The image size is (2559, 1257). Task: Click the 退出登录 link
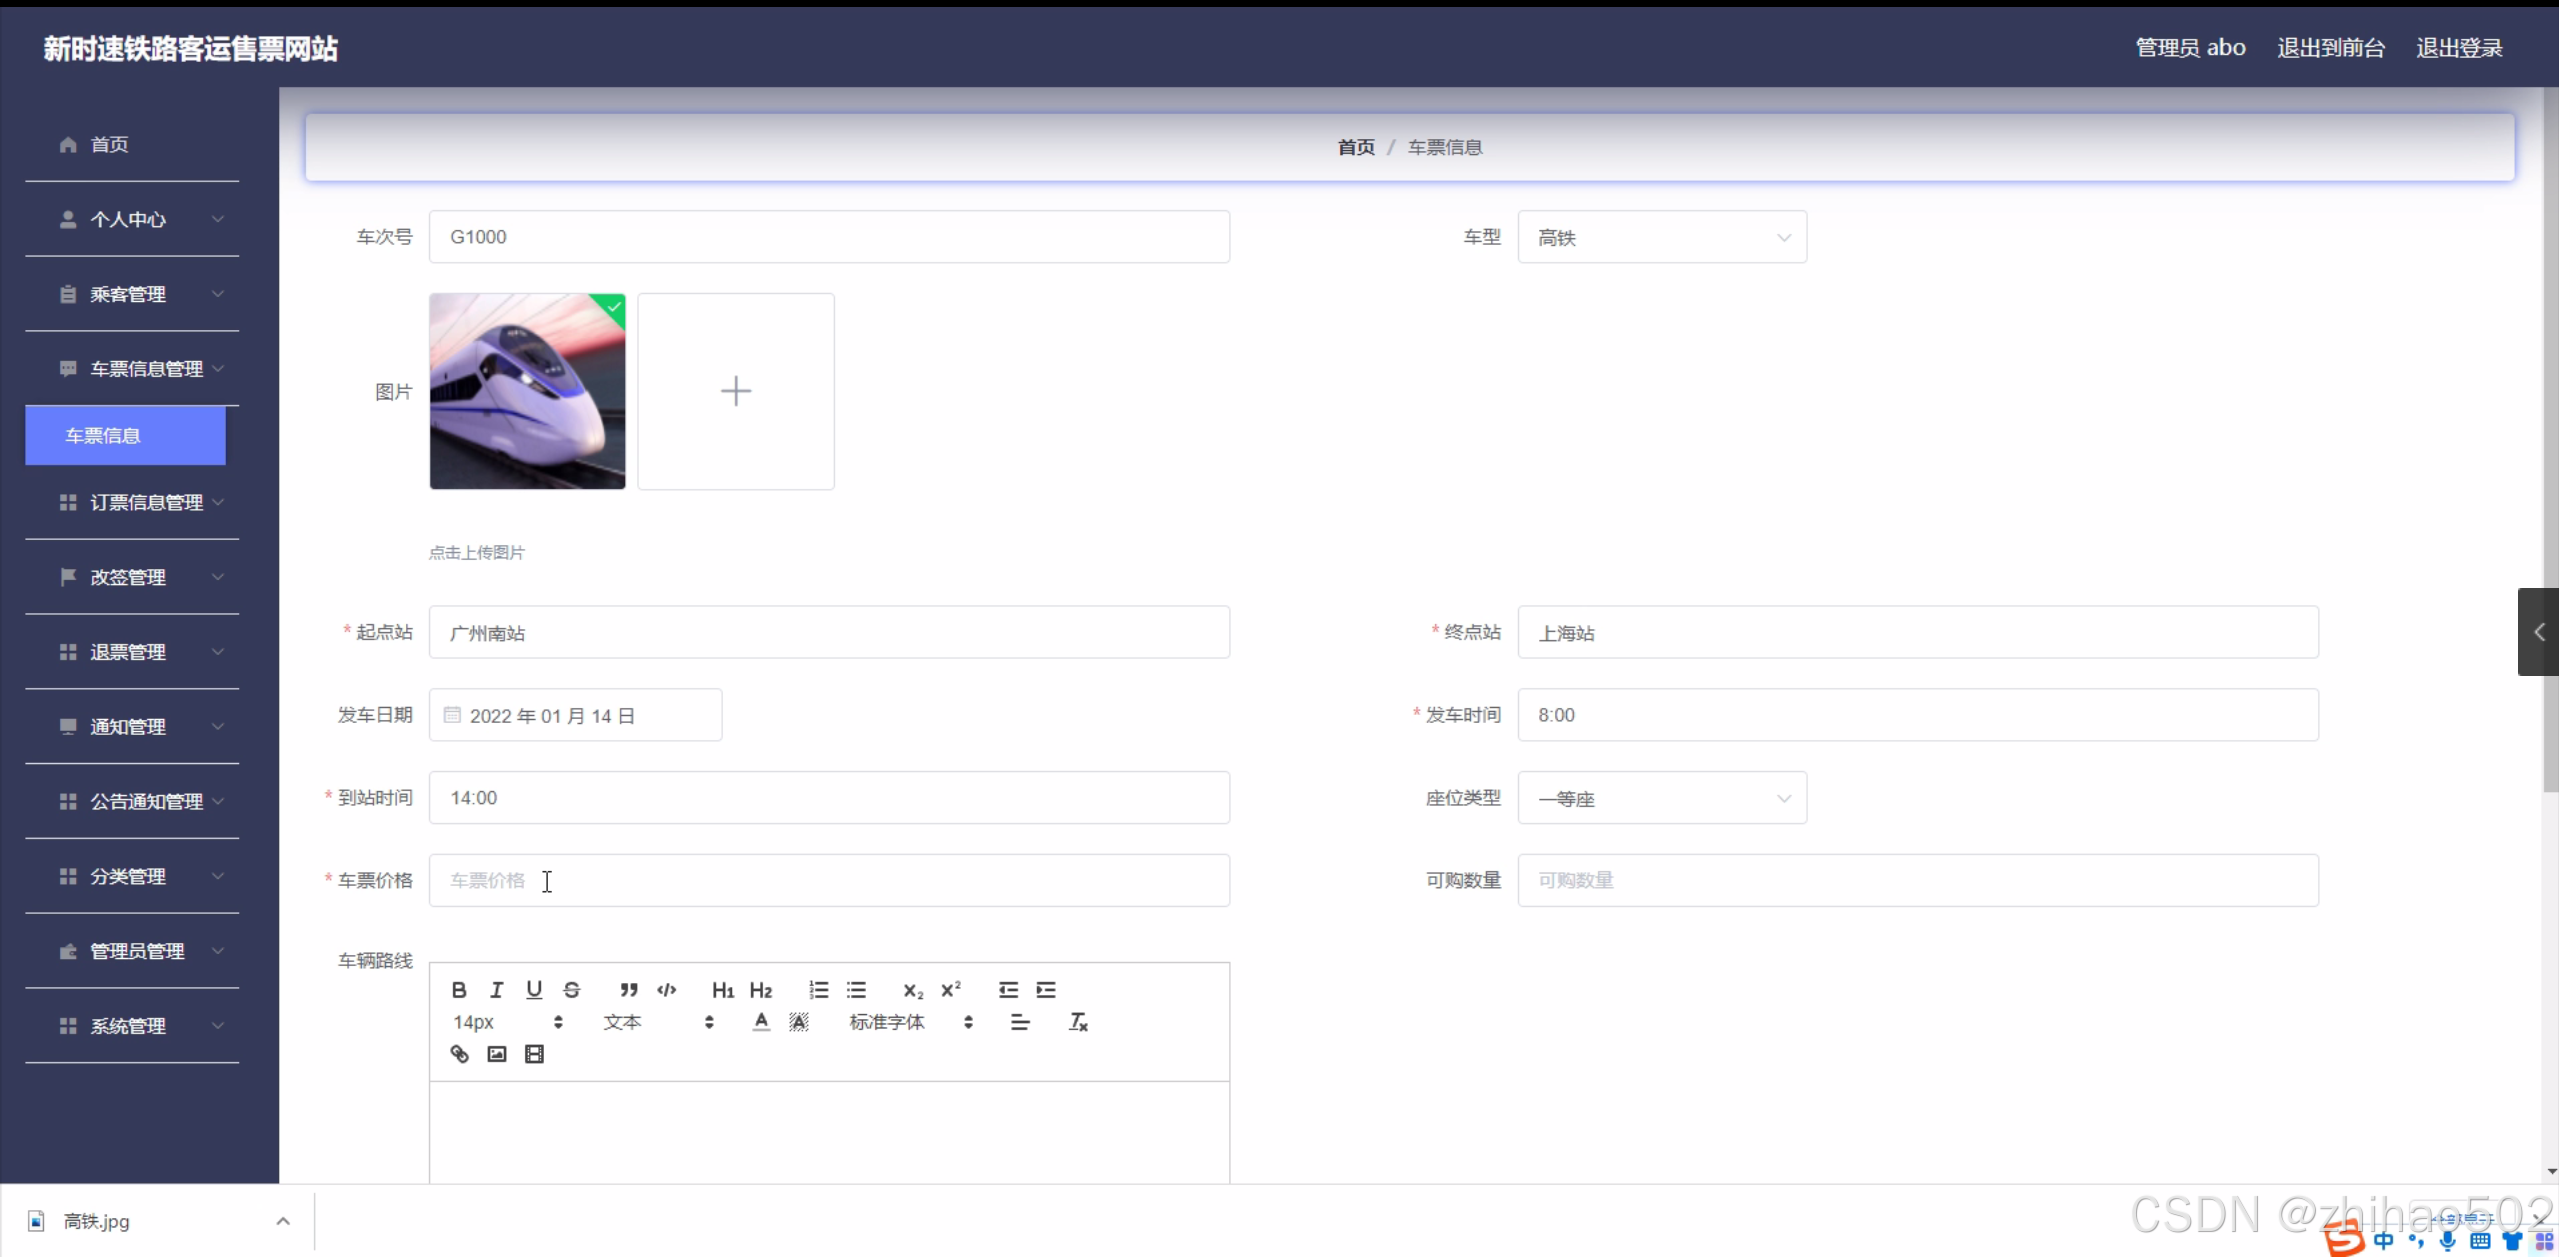[x=2458, y=48]
